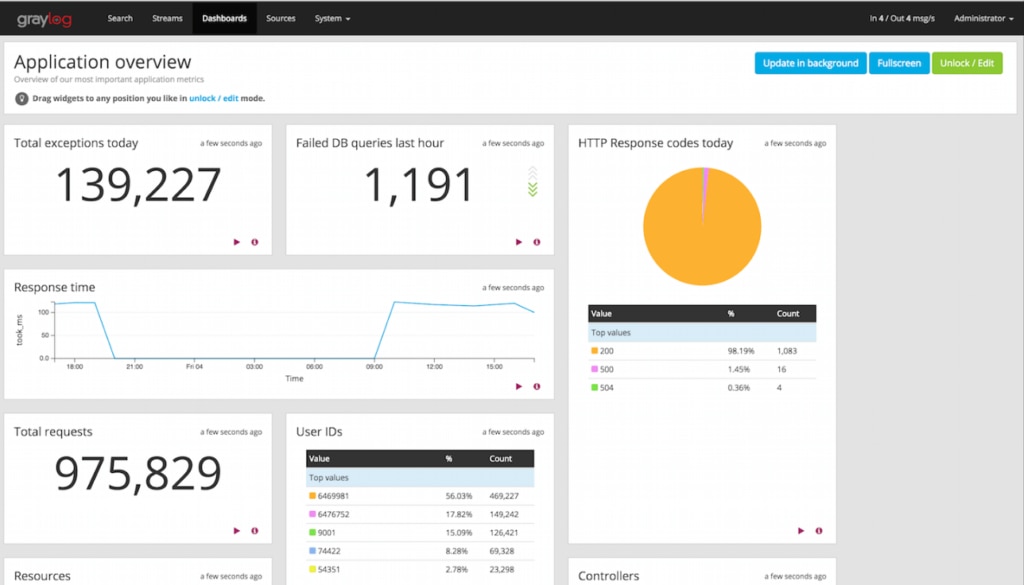This screenshot has height=585, width=1024.
Task: Click the trend arrows in Failed DB queries
Action: [532, 182]
